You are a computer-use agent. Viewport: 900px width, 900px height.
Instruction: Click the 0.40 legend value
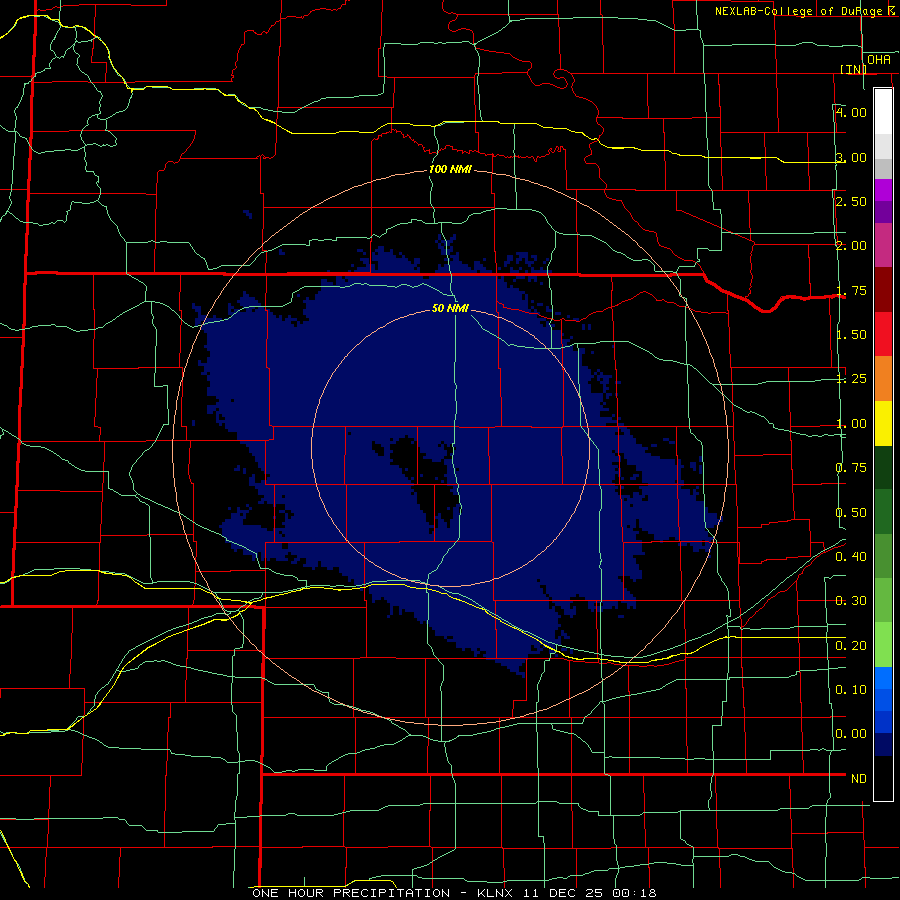click(x=851, y=557)
